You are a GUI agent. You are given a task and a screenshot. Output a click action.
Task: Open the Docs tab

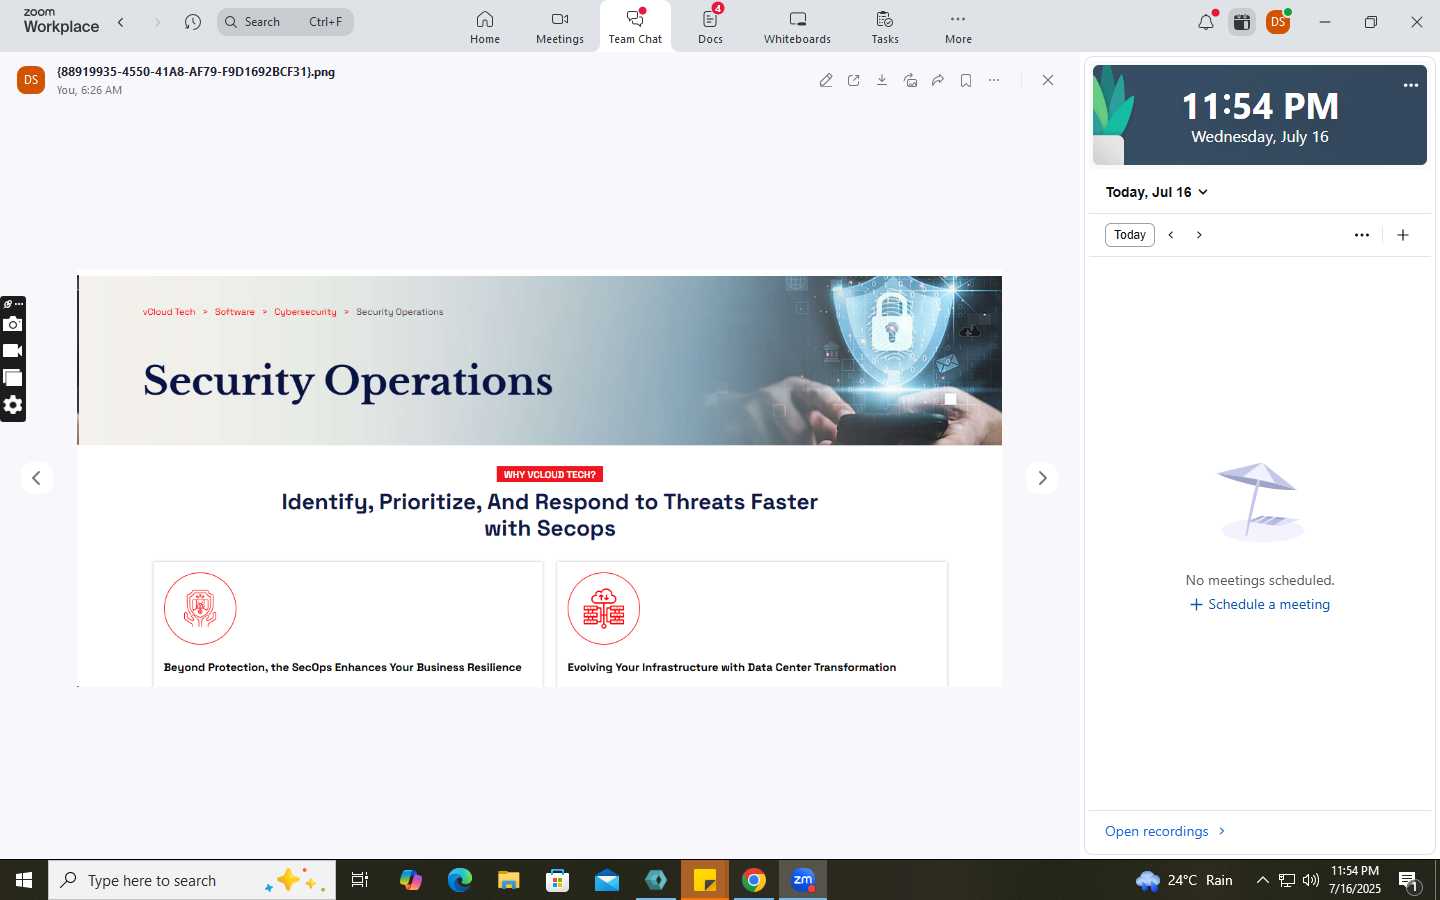click(711, 27)
